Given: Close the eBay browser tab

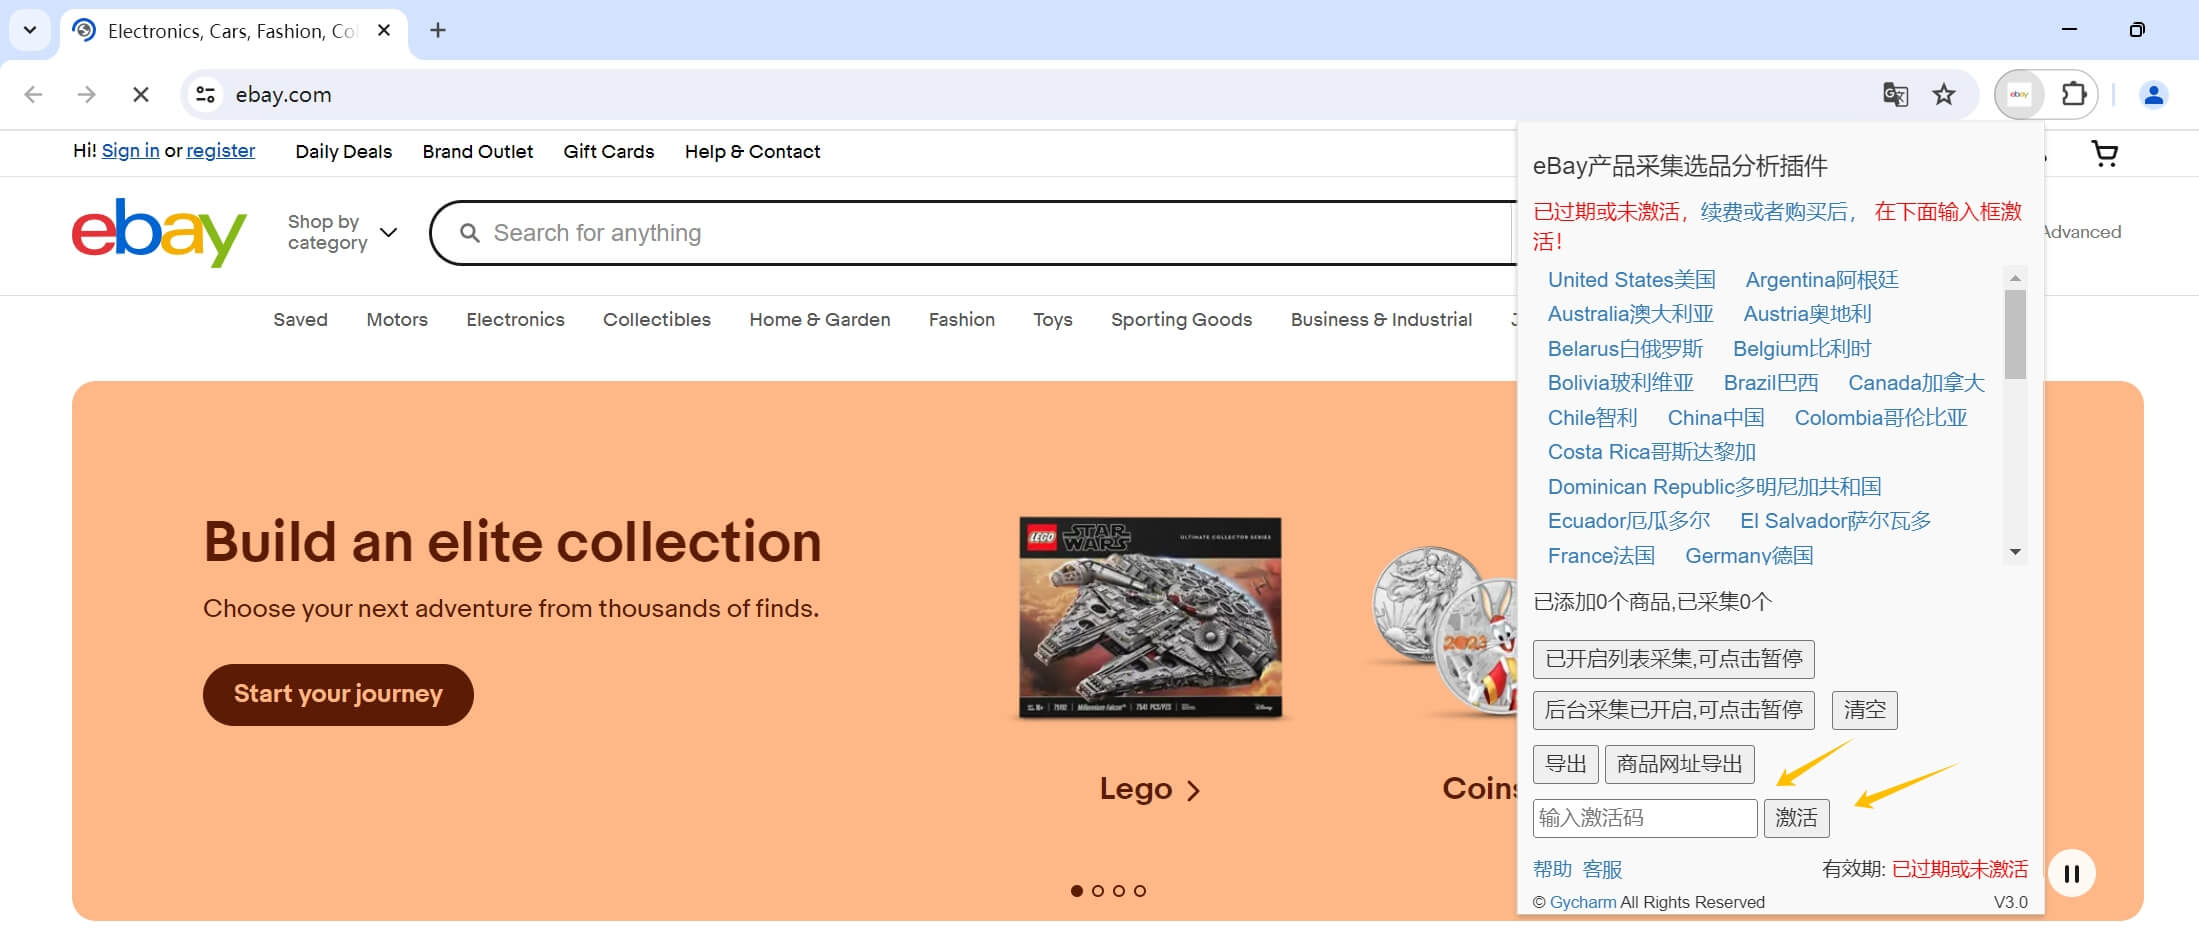Looking at the screenshot, I should 384,31.
